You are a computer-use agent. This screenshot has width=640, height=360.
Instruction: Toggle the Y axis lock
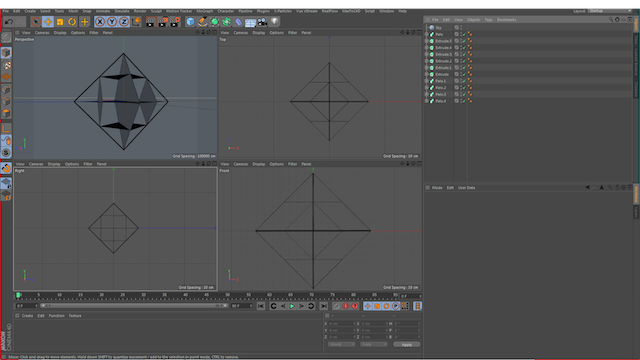click(x=112, y=22)
